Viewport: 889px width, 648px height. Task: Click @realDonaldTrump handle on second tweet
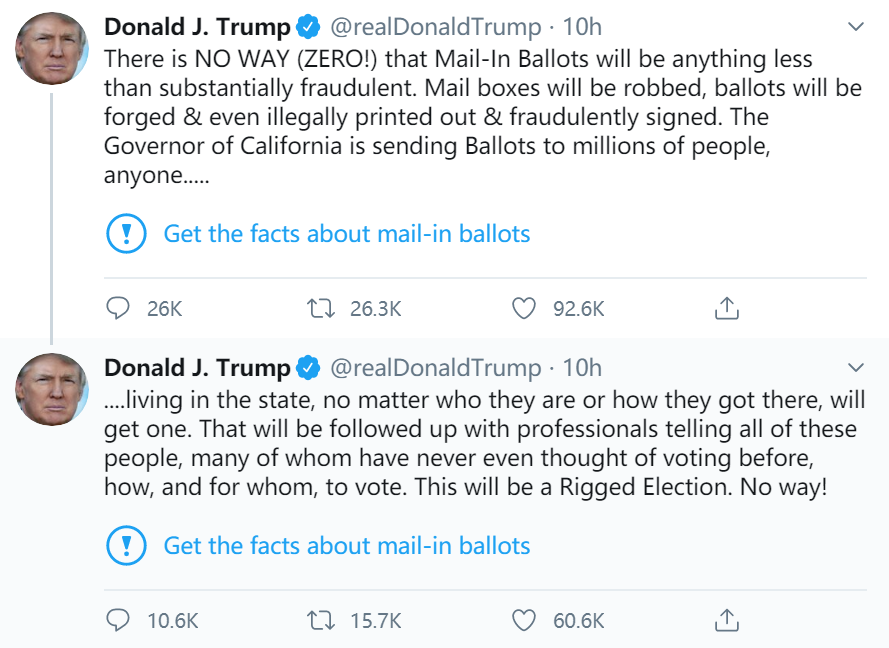[x=435, y=368]
